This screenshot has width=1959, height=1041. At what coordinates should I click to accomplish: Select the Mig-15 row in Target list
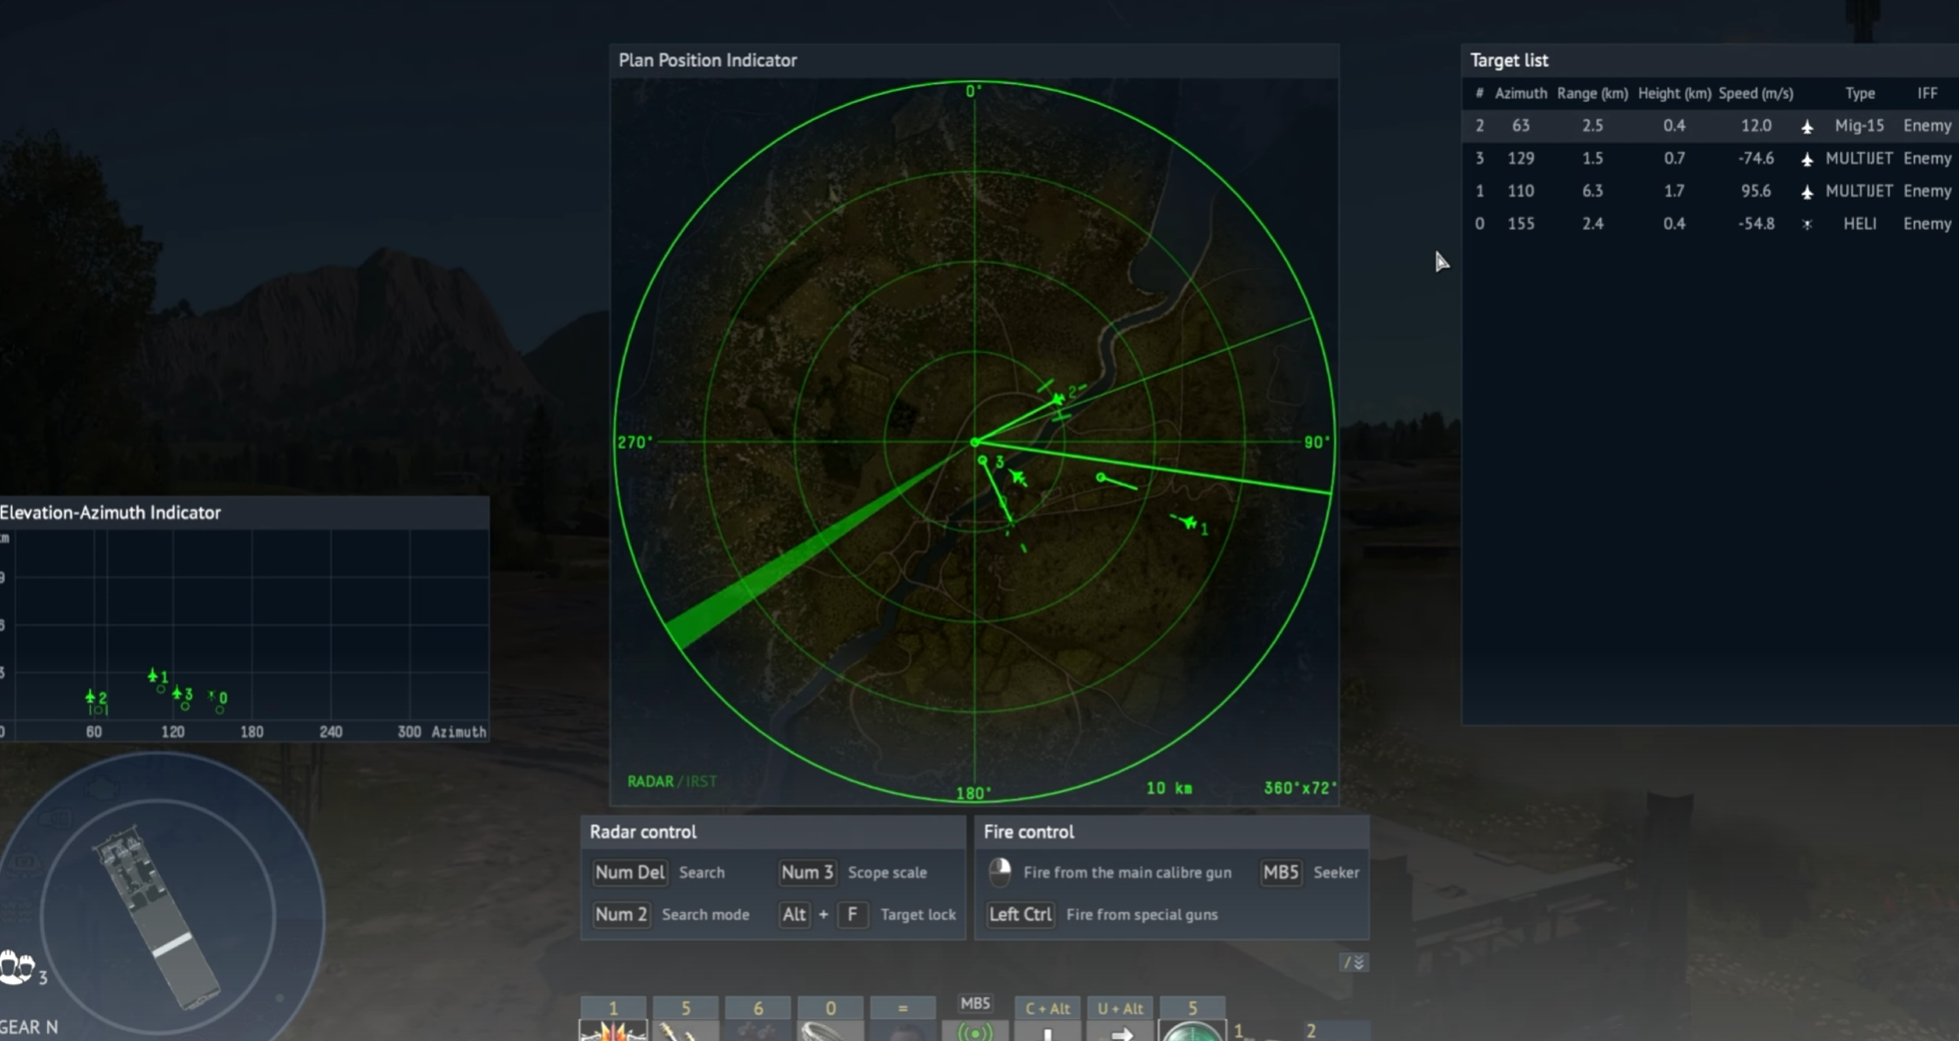click(1710, 126)
